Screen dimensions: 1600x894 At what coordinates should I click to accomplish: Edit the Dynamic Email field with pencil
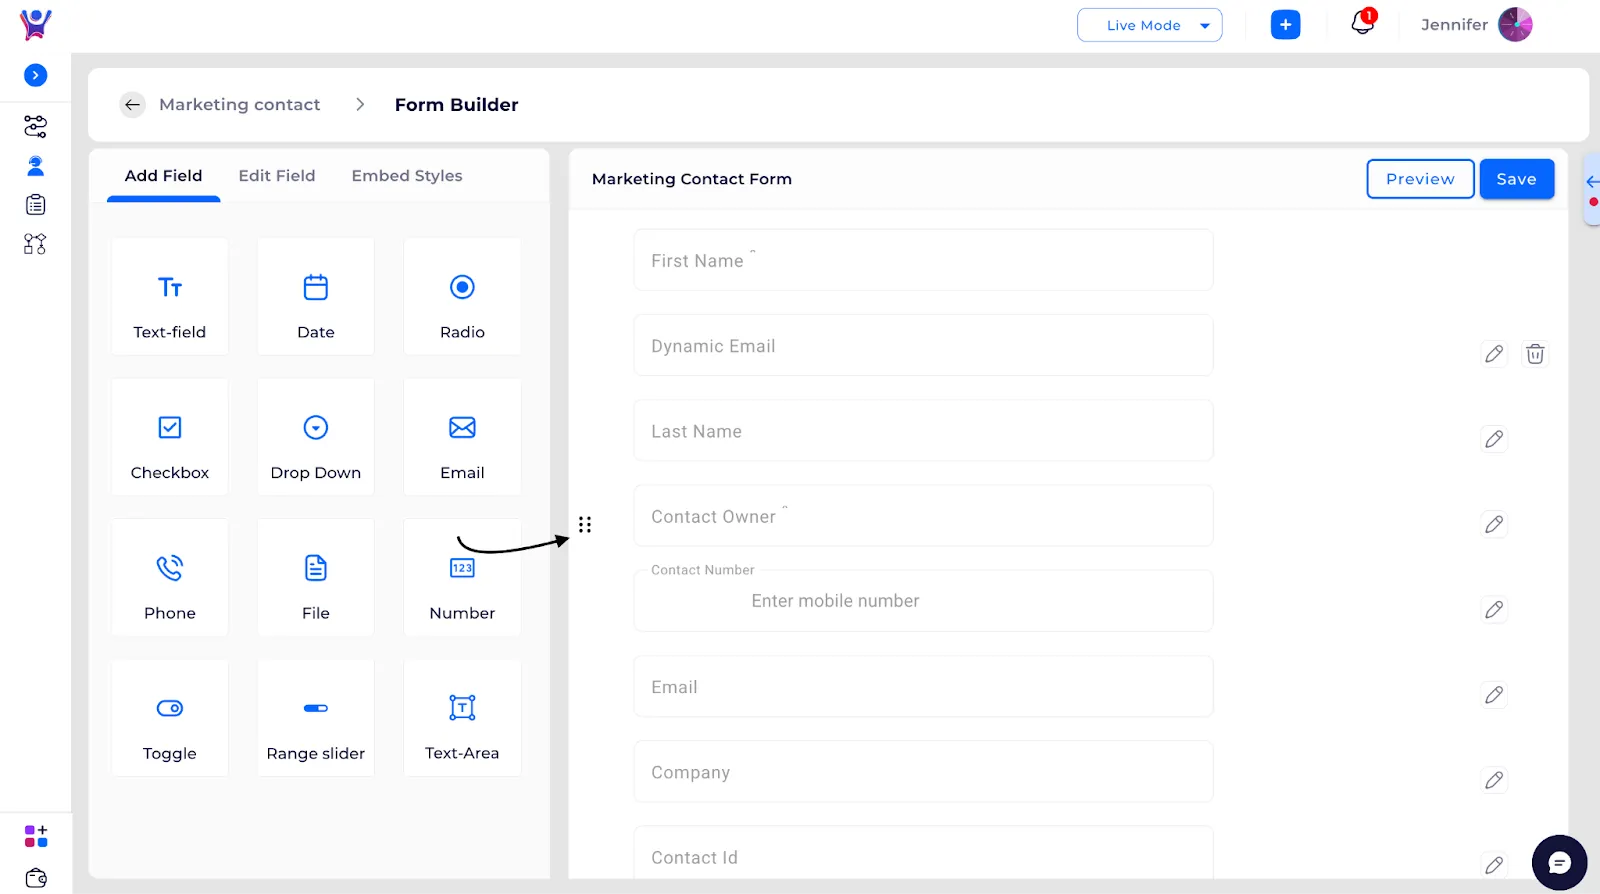pyautogui.click(x=1494, y=354)
